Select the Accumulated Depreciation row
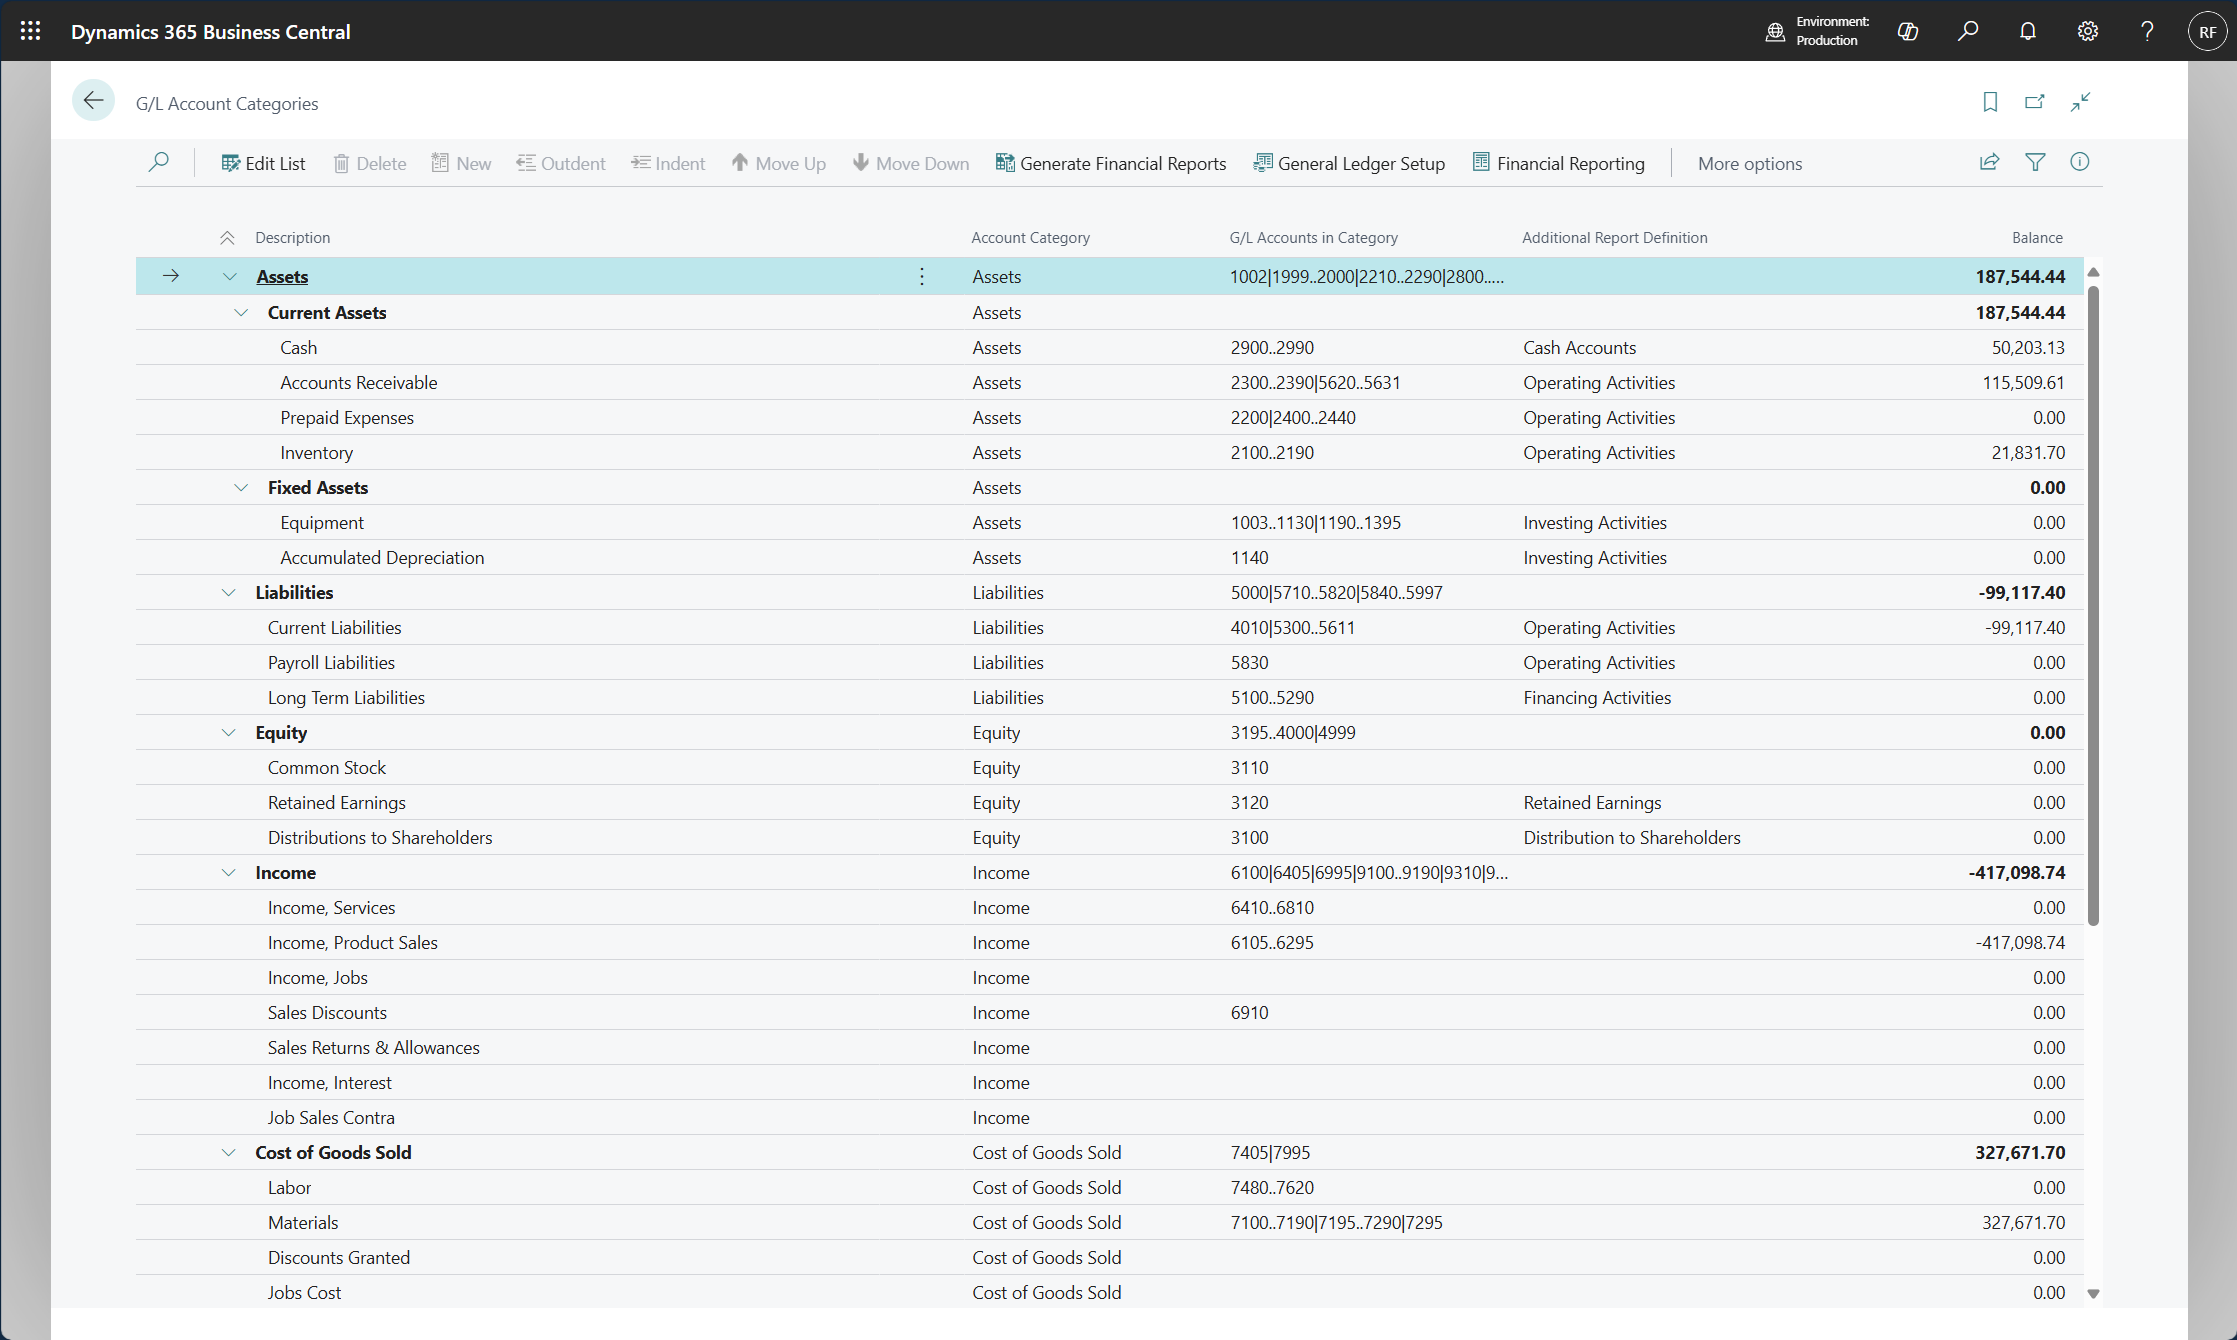 [x=1109, y=558]
